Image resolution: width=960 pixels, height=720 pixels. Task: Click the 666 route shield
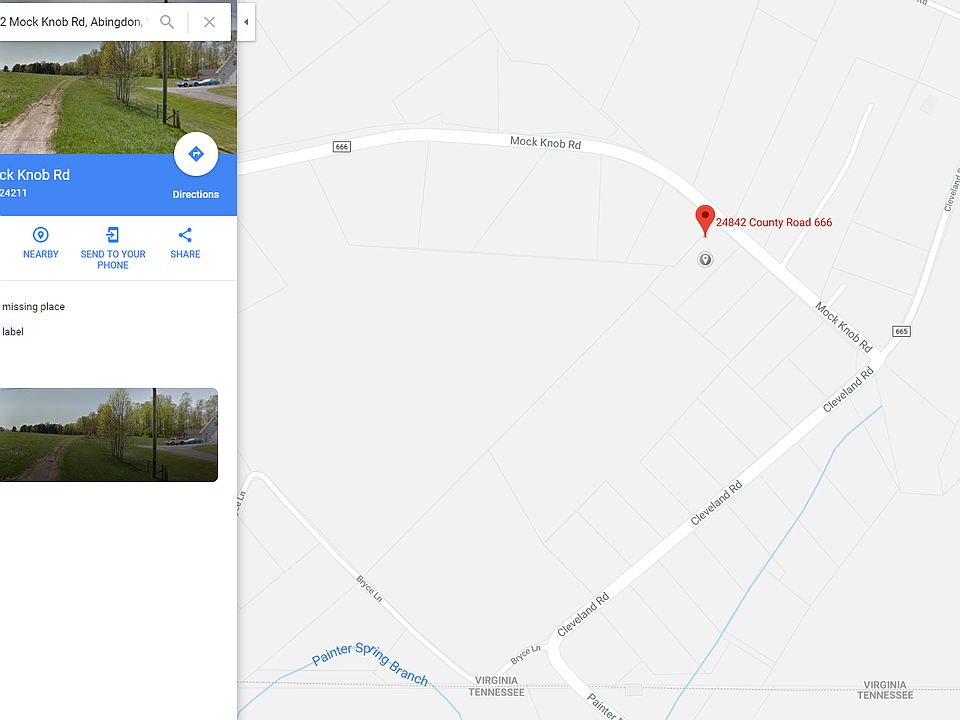342,146
